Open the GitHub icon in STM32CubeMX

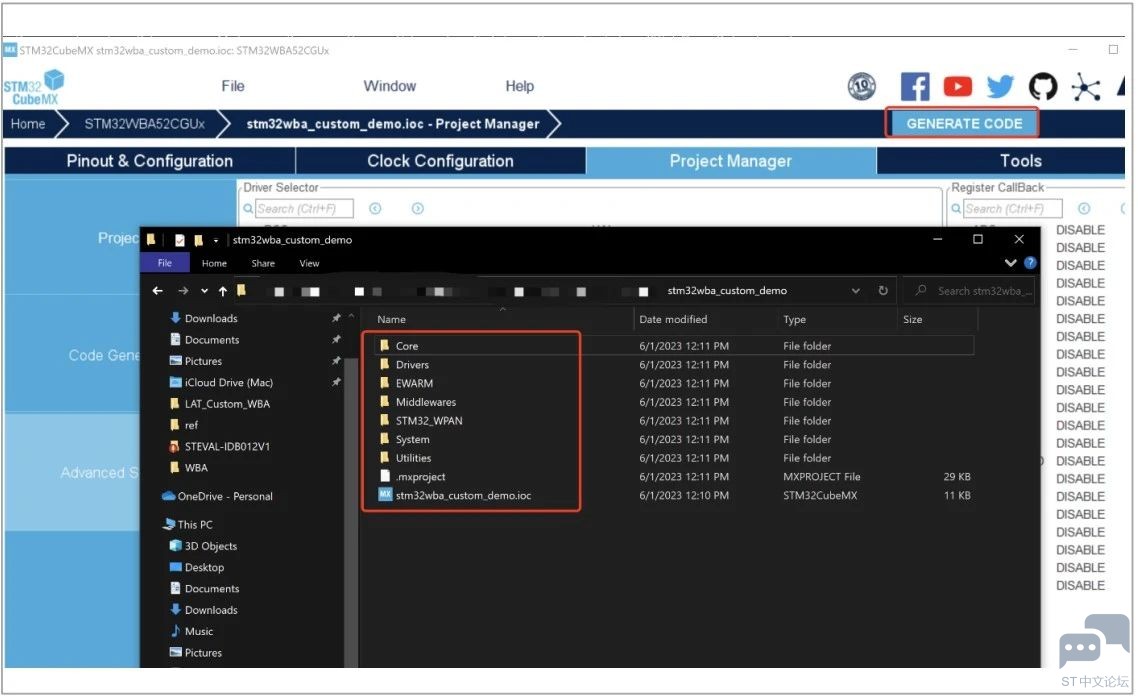click(x=1042, y=87)
